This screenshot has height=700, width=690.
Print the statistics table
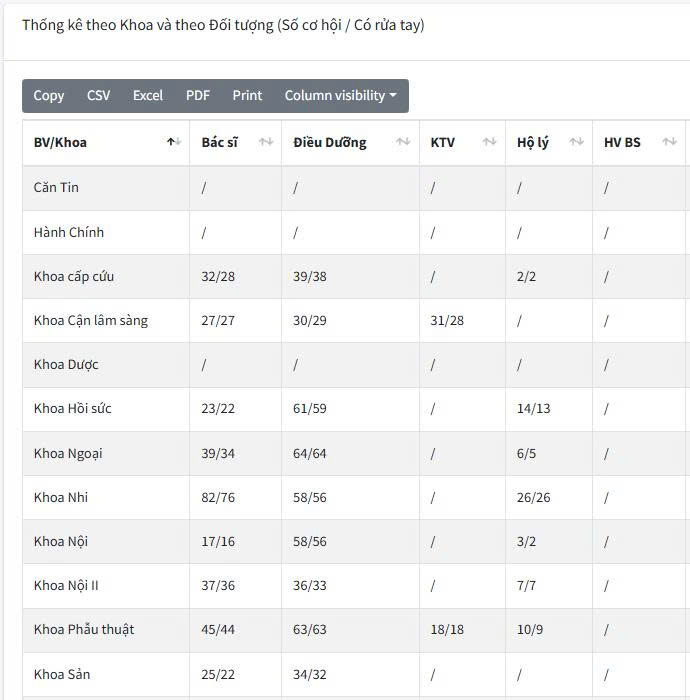(247, 96)
